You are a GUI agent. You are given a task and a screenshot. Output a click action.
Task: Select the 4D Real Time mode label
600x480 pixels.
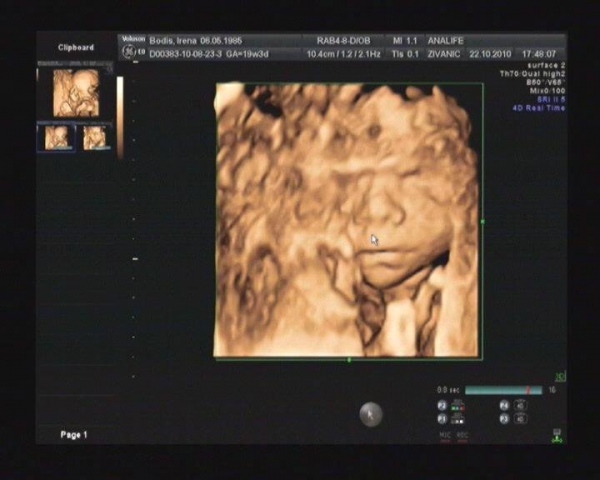540,108
